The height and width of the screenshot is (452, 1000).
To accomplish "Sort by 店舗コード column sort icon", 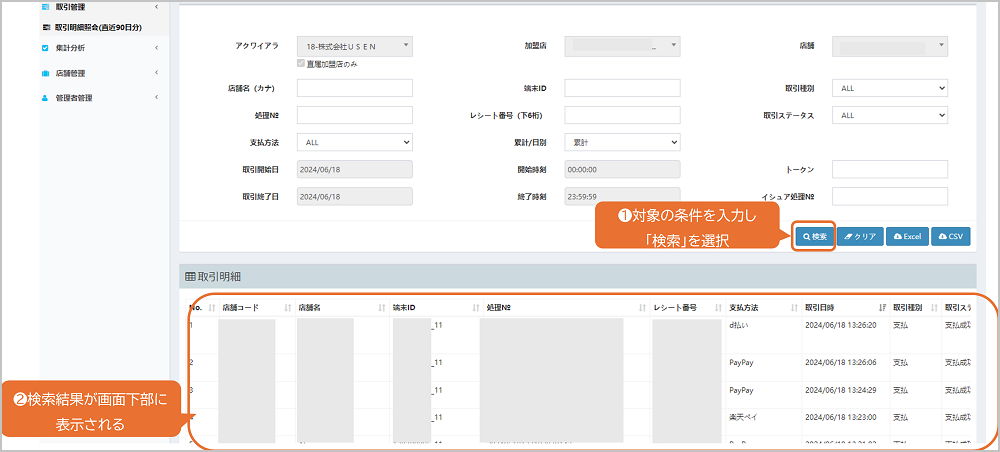I will (288, 307).
